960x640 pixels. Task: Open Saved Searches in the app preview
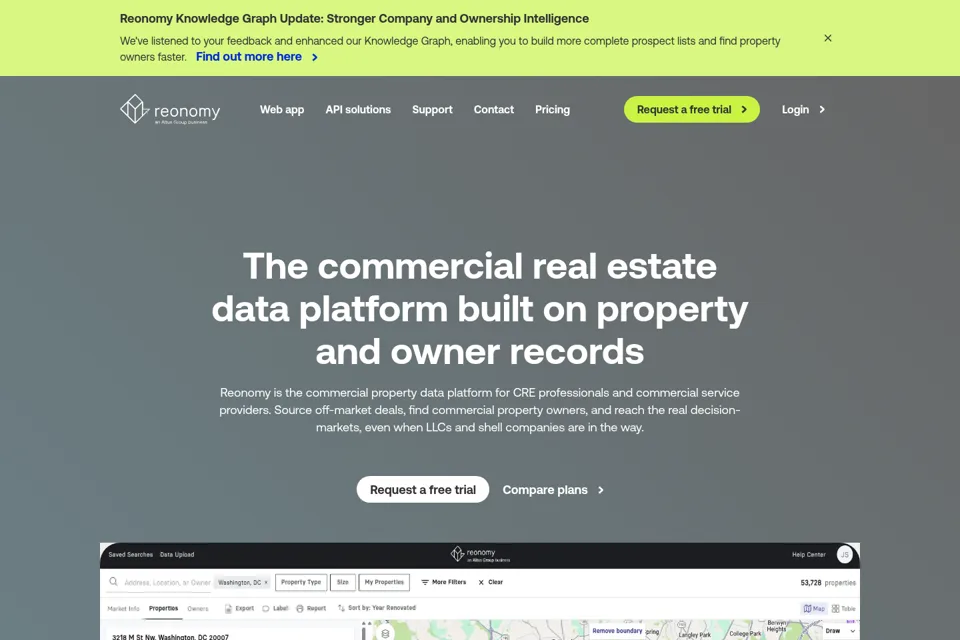click(130, 555)
